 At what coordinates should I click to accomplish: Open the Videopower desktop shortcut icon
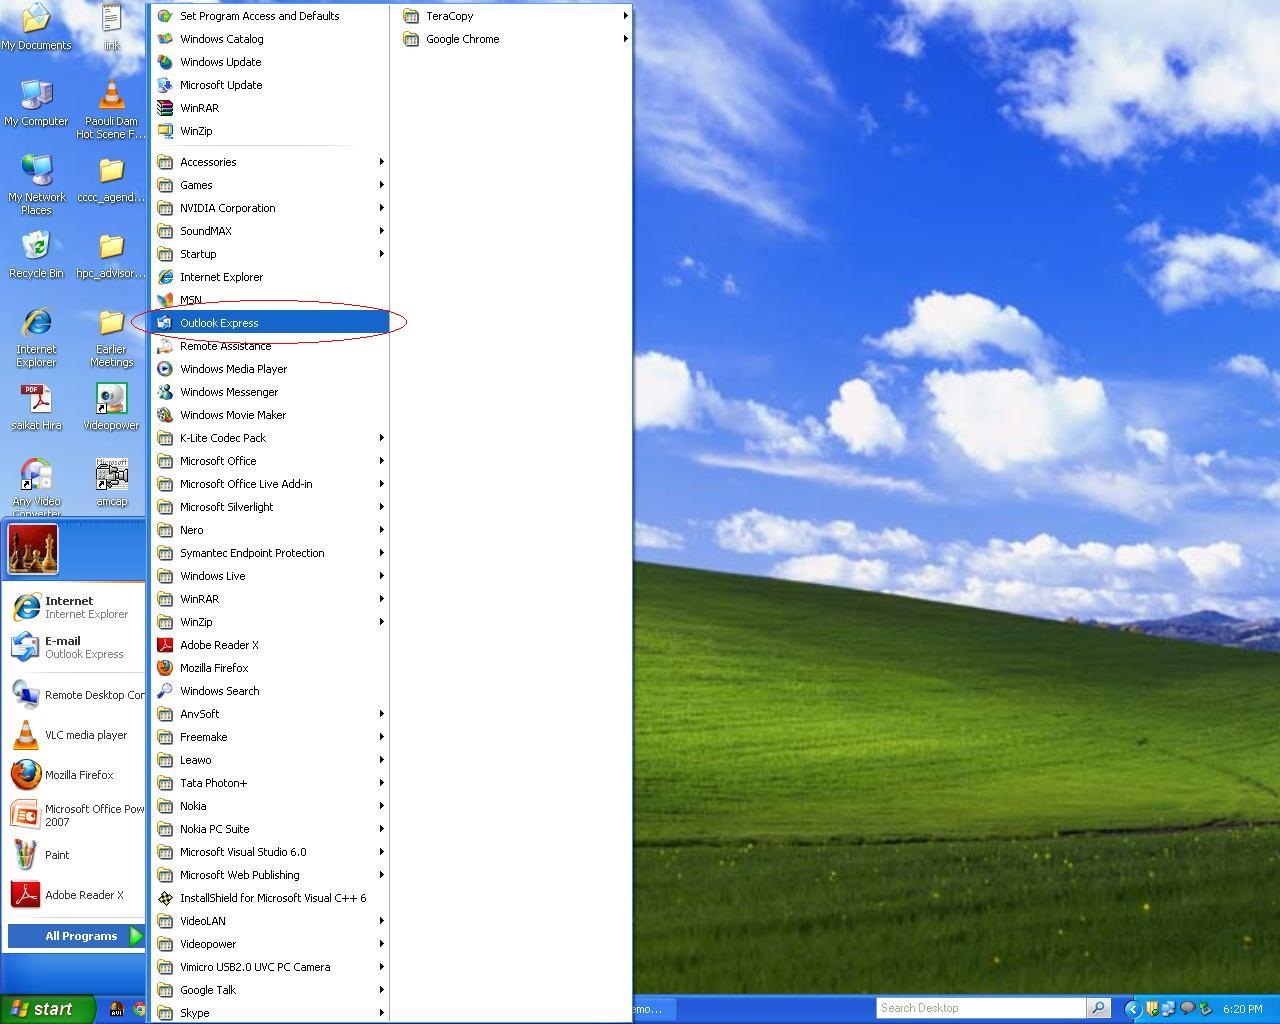(x=111, y=398)
